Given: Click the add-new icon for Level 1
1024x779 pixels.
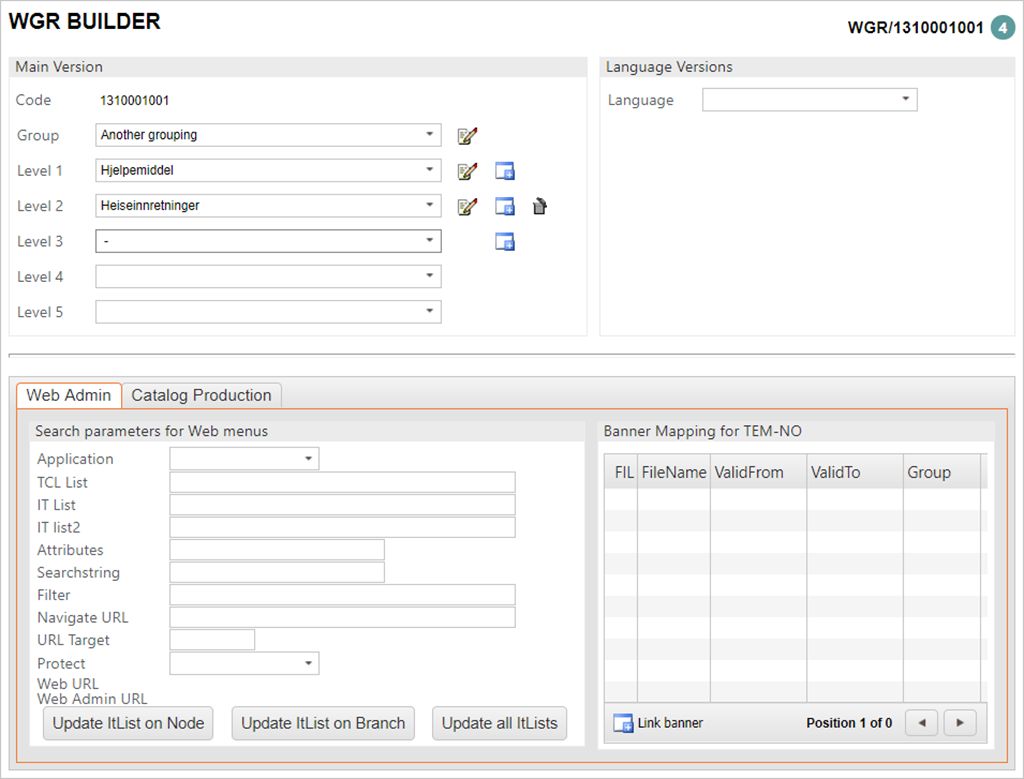Looking at the screenshot, I should (505, 171).
